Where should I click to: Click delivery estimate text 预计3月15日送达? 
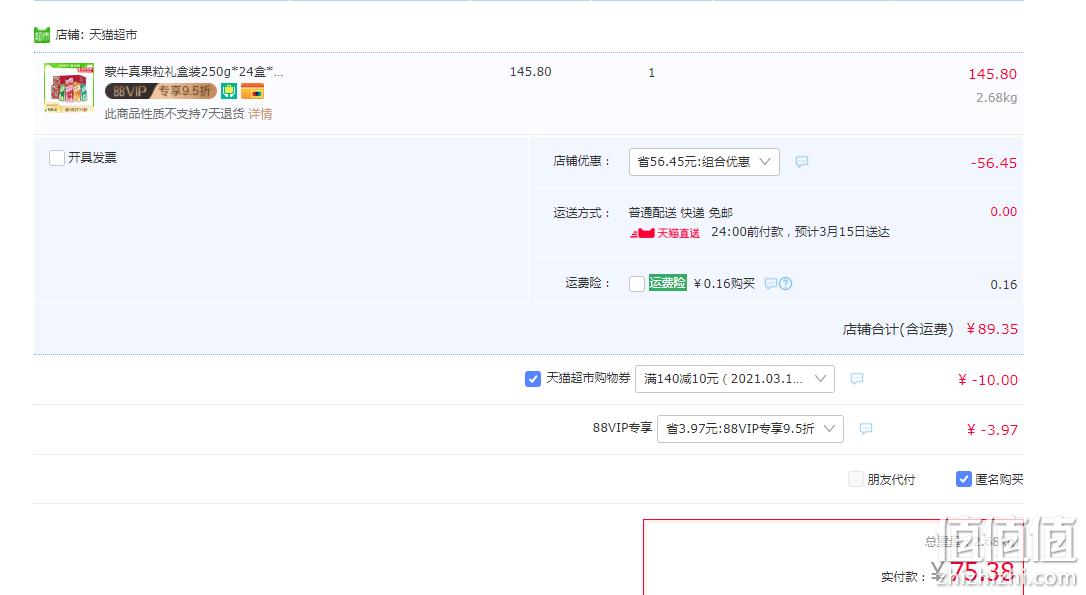[842, 232]
